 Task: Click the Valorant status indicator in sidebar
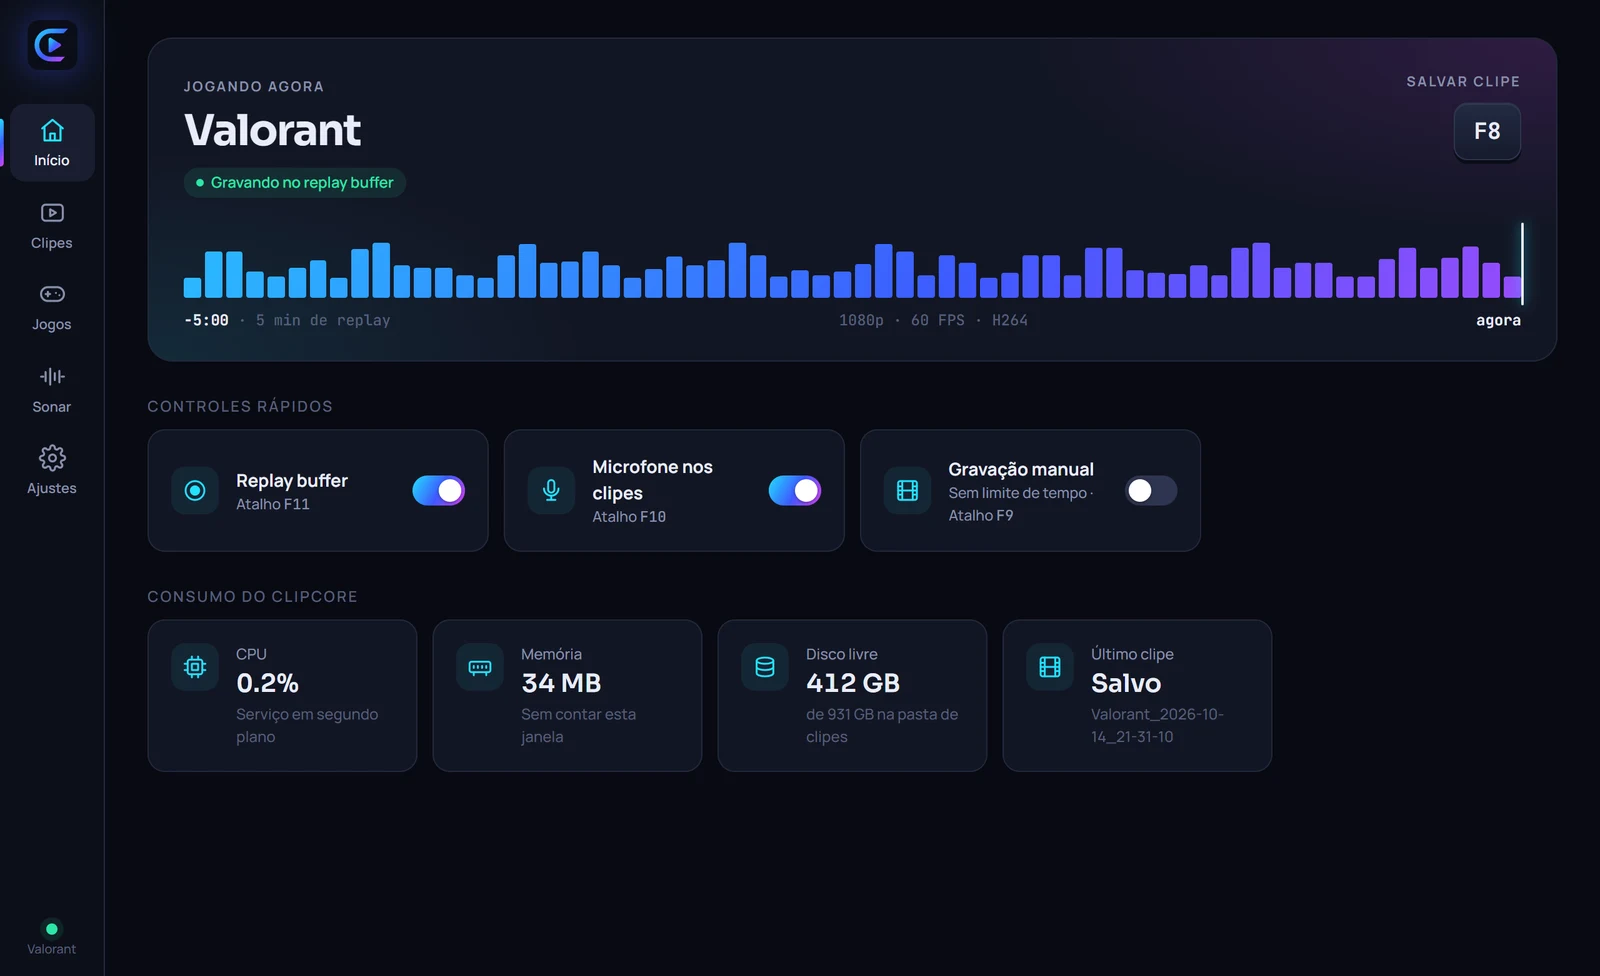tap(52, 937)
